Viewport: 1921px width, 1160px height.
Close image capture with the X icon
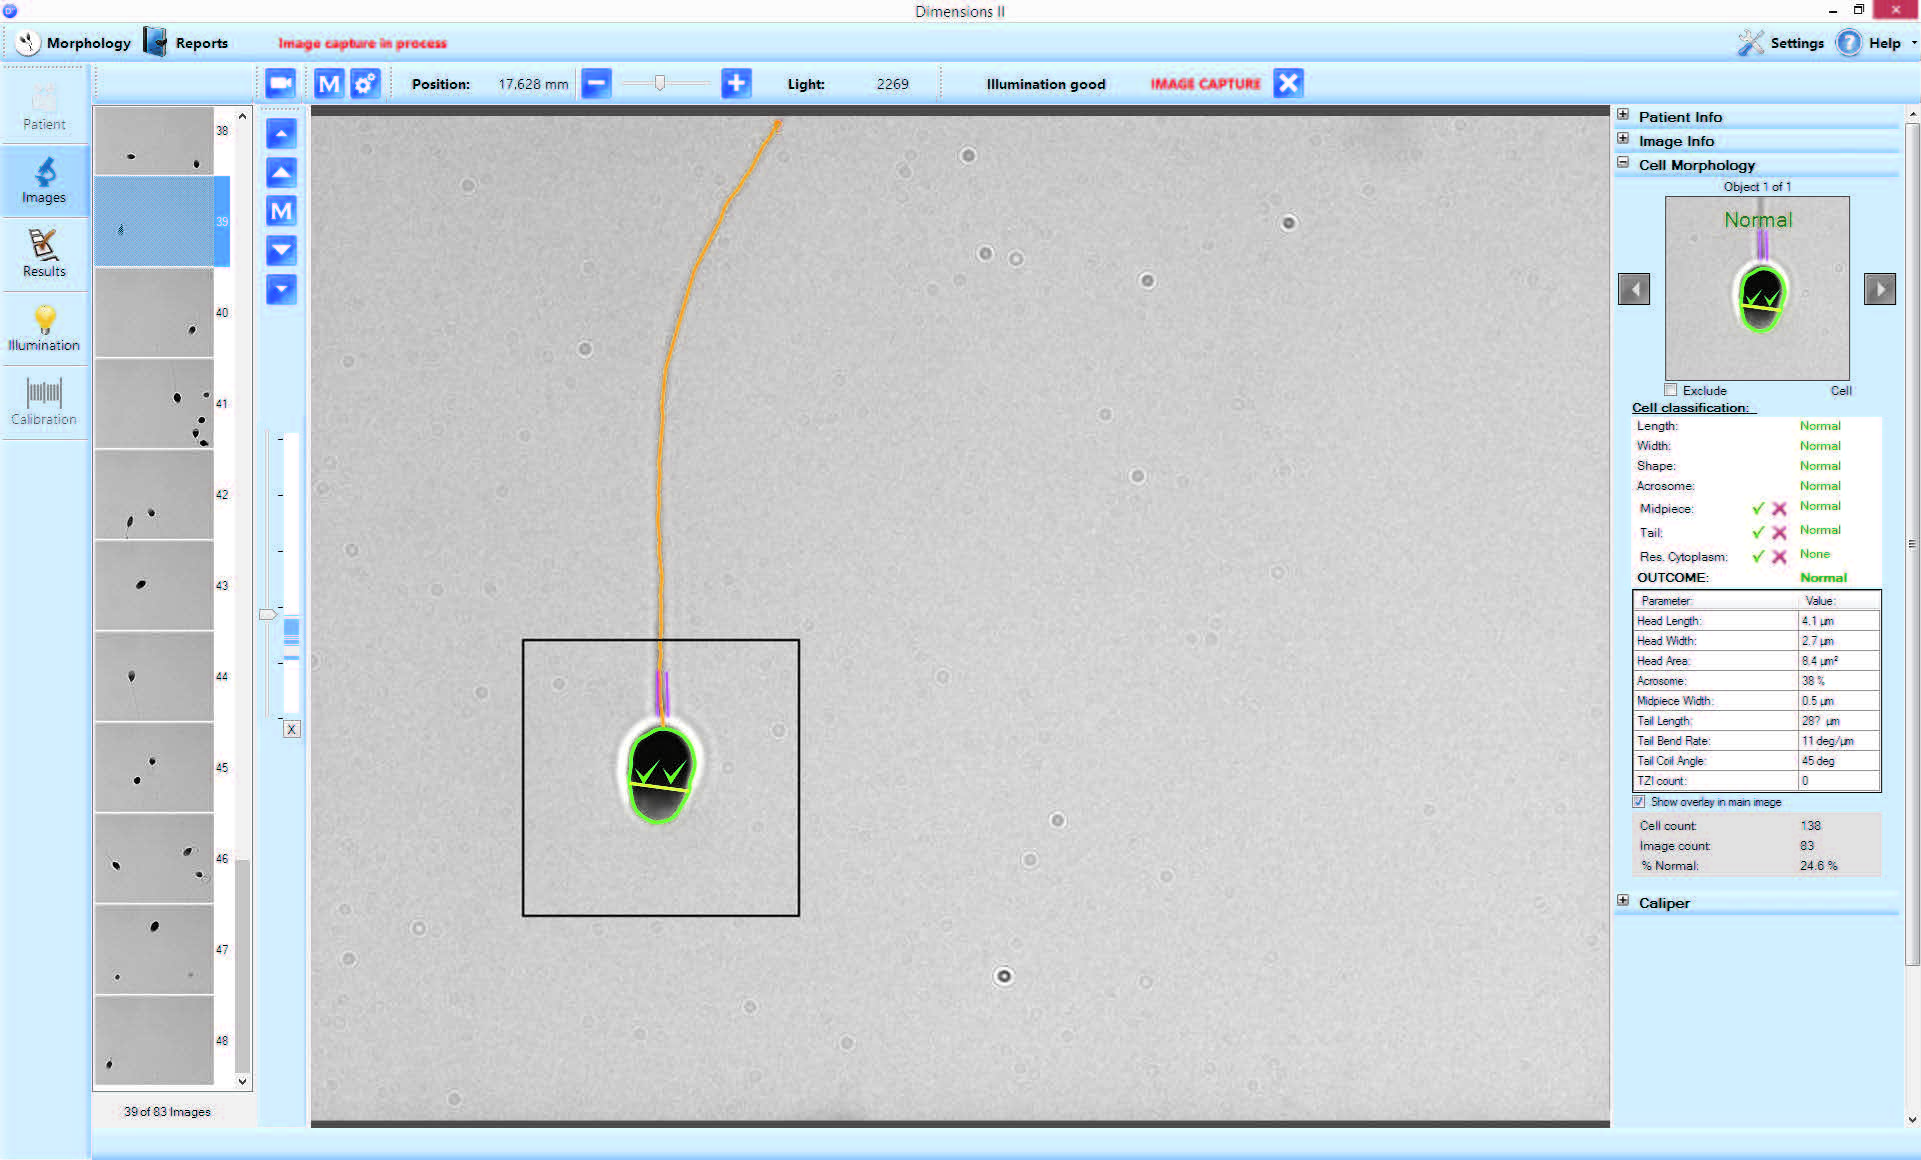coord(1288,84)
